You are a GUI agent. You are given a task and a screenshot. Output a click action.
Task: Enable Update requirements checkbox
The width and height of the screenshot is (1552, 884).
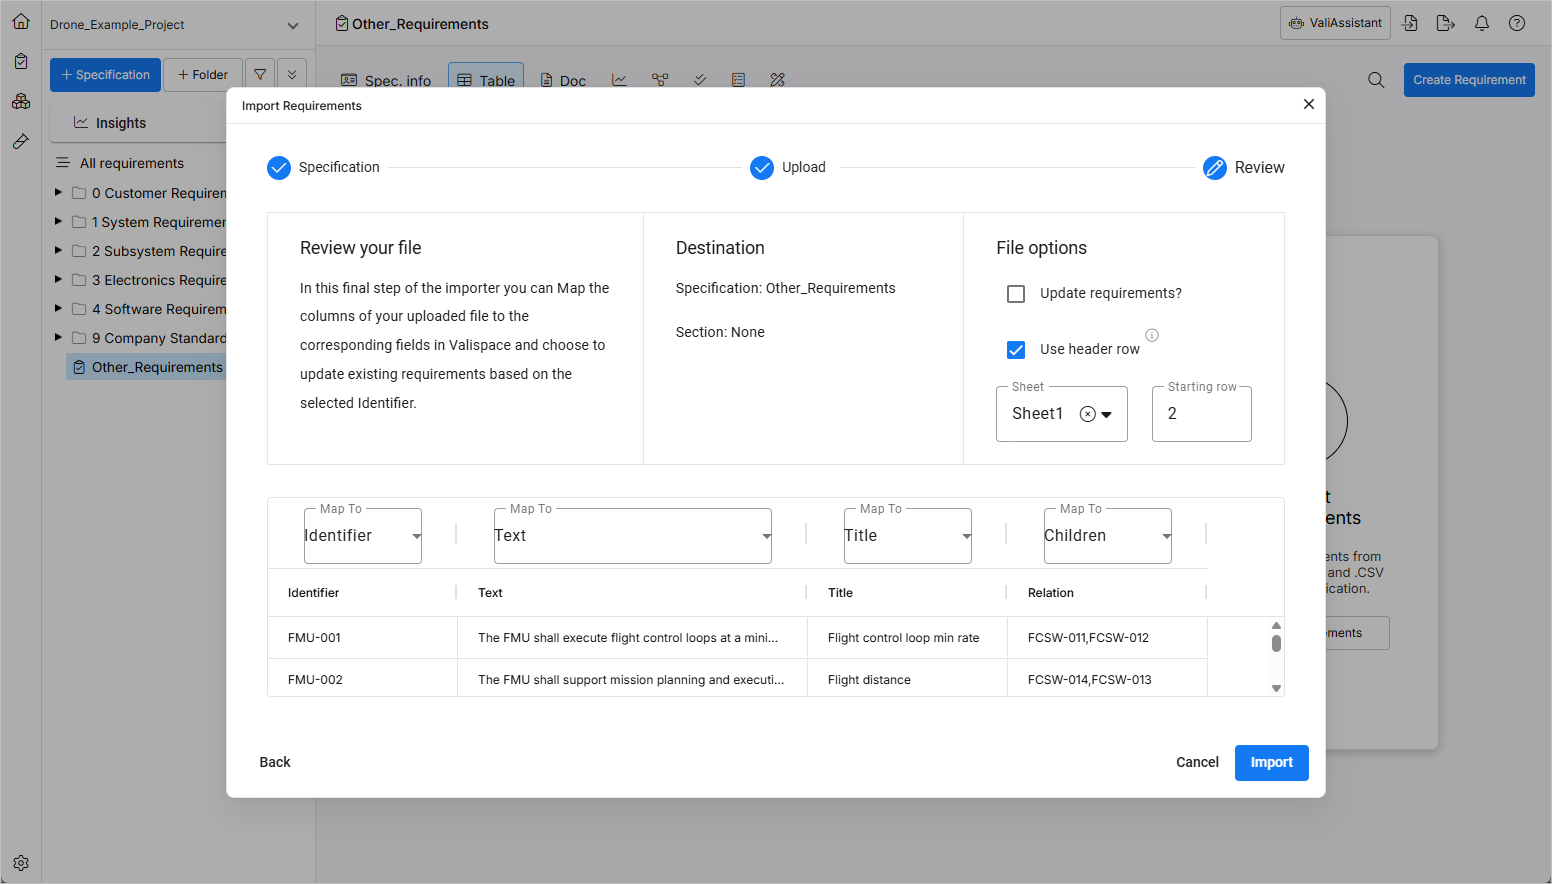tap(1016, 294)
